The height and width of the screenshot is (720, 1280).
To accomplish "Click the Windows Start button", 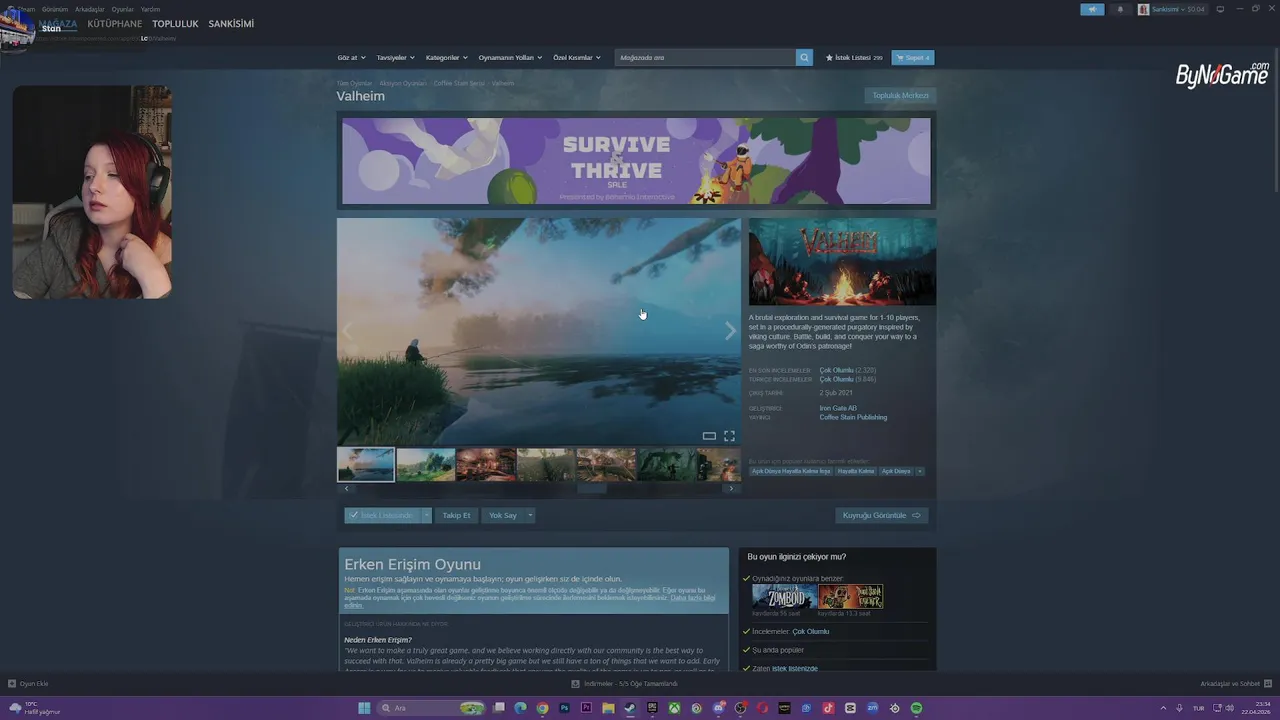I will [364, 708].
